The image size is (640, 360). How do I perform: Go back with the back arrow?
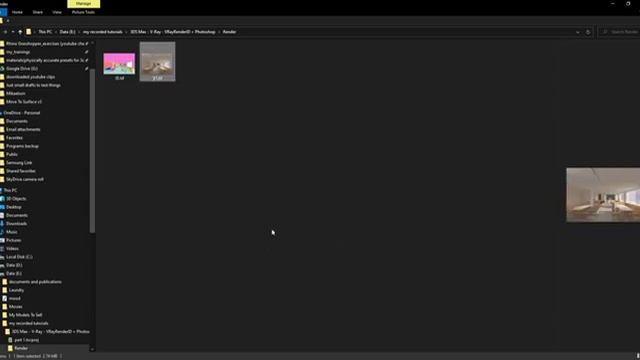coord(5,32)
